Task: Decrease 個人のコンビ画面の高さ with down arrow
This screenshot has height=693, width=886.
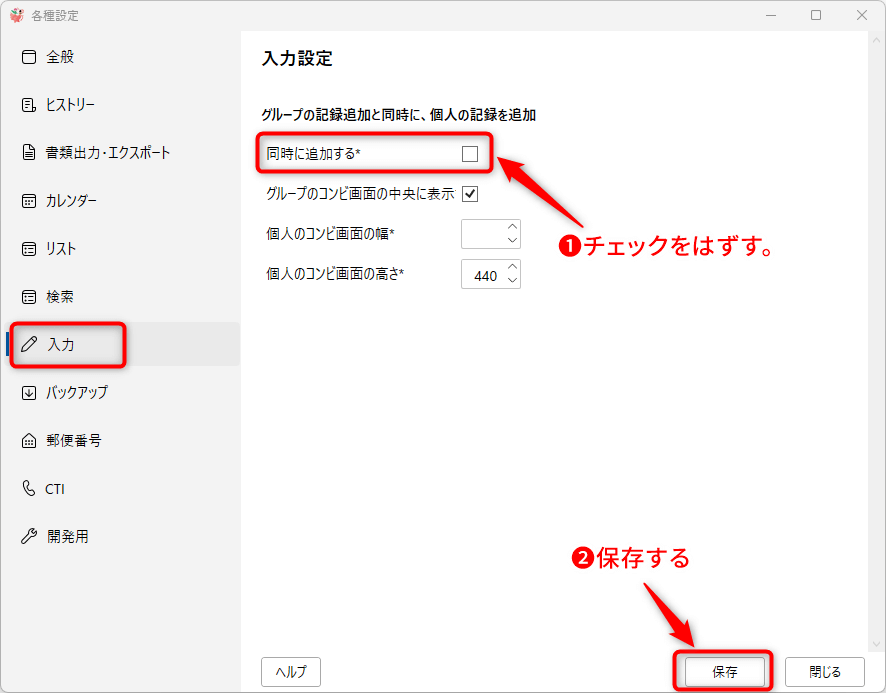Action: [x=513, y=281]
